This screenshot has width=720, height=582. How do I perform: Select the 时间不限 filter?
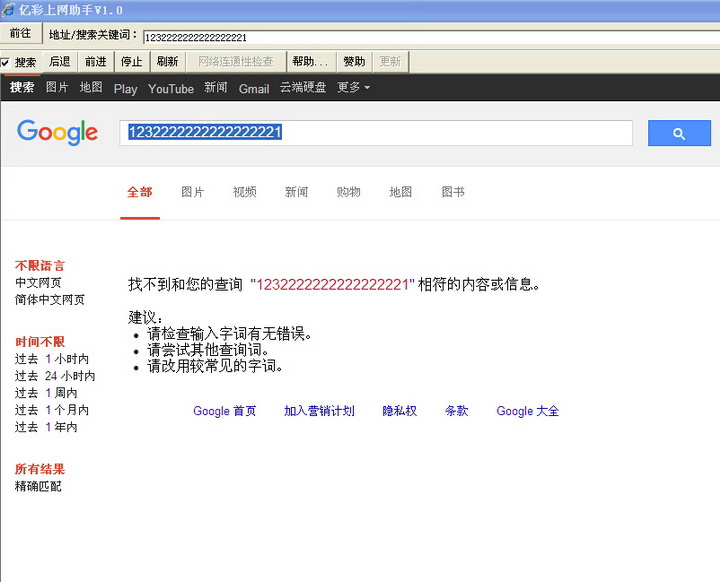click(x=40, y=342)
